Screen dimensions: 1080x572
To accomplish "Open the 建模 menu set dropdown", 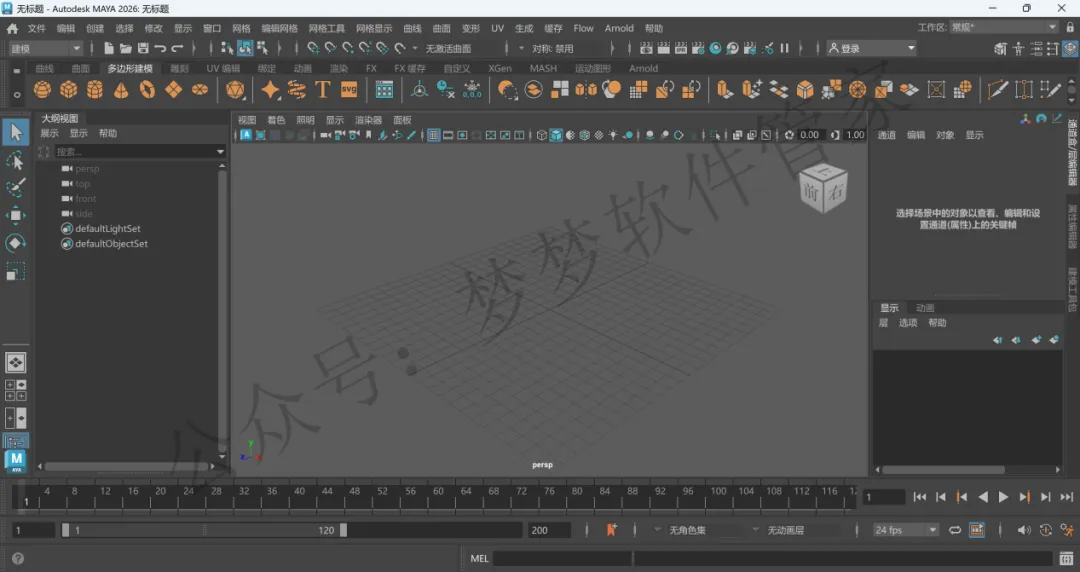I will click(x=45, y=48).
